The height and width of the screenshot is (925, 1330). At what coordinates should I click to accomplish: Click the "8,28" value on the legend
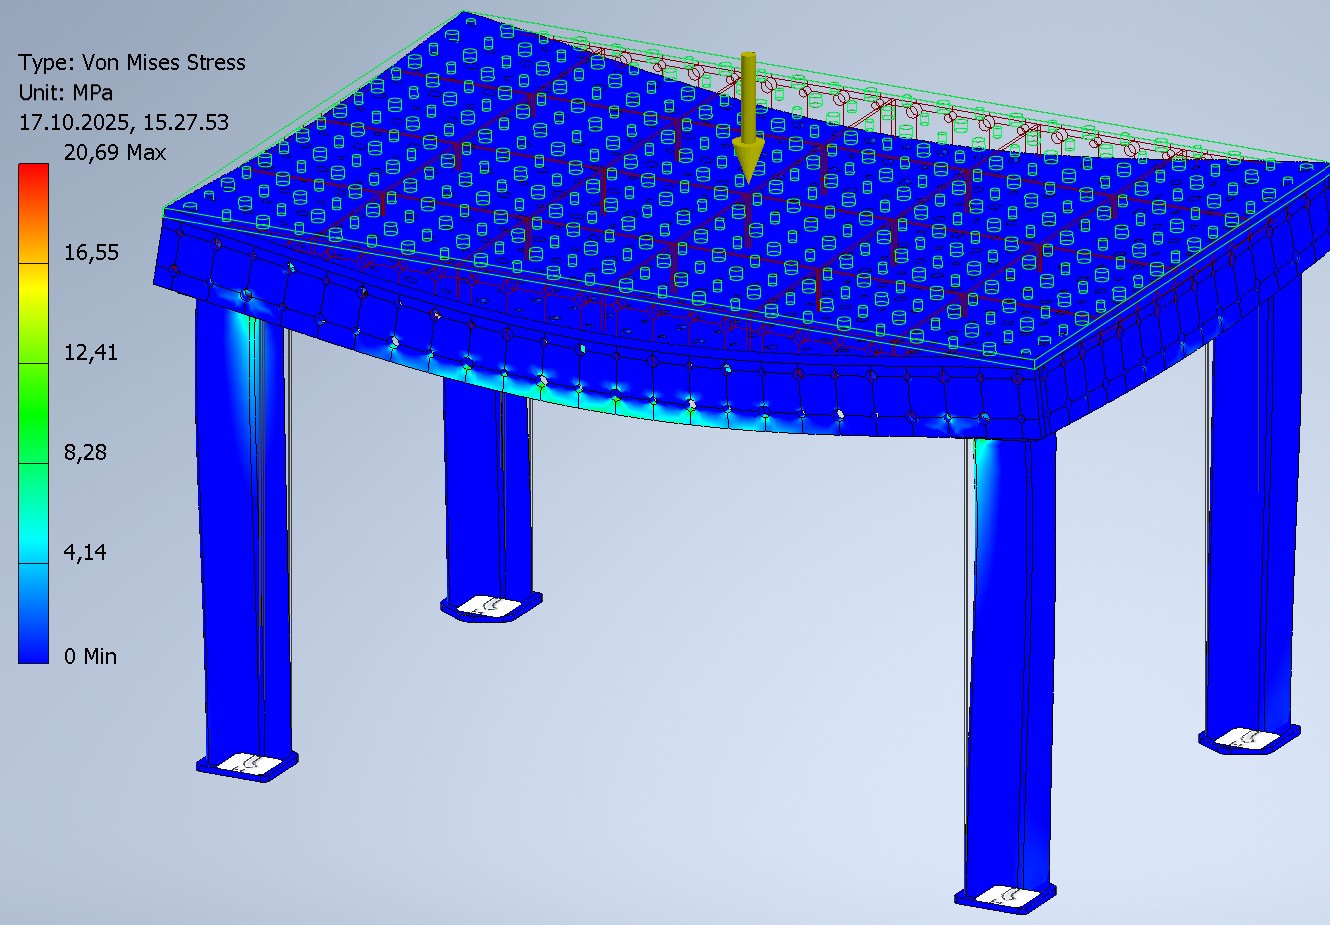tap(85, 453)
